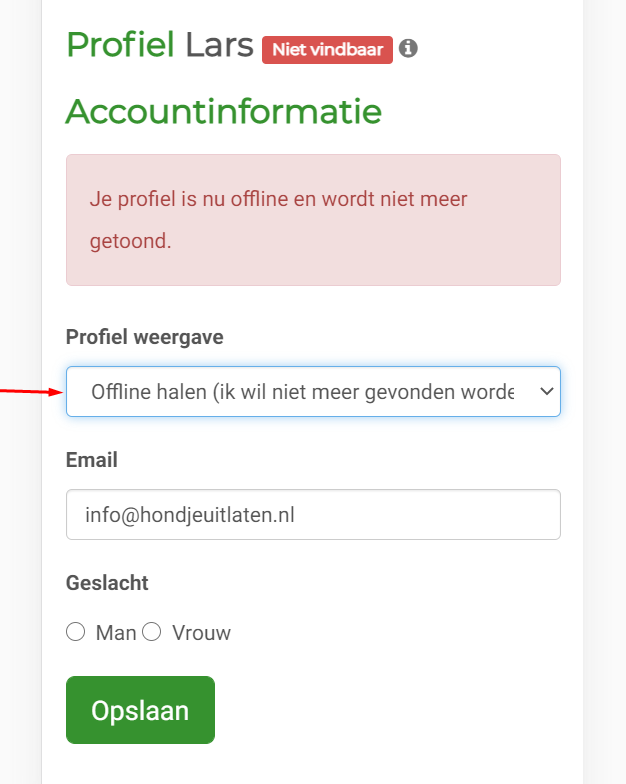Click the word getoond in the alert

130,242
